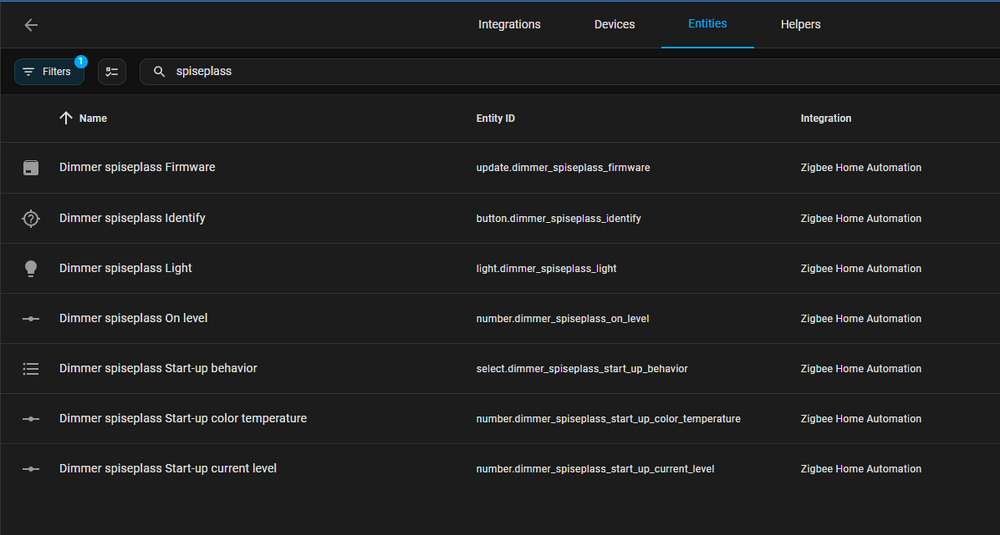Open Dimmer spiseplass Start-up behavior row

tap(158, 368)
